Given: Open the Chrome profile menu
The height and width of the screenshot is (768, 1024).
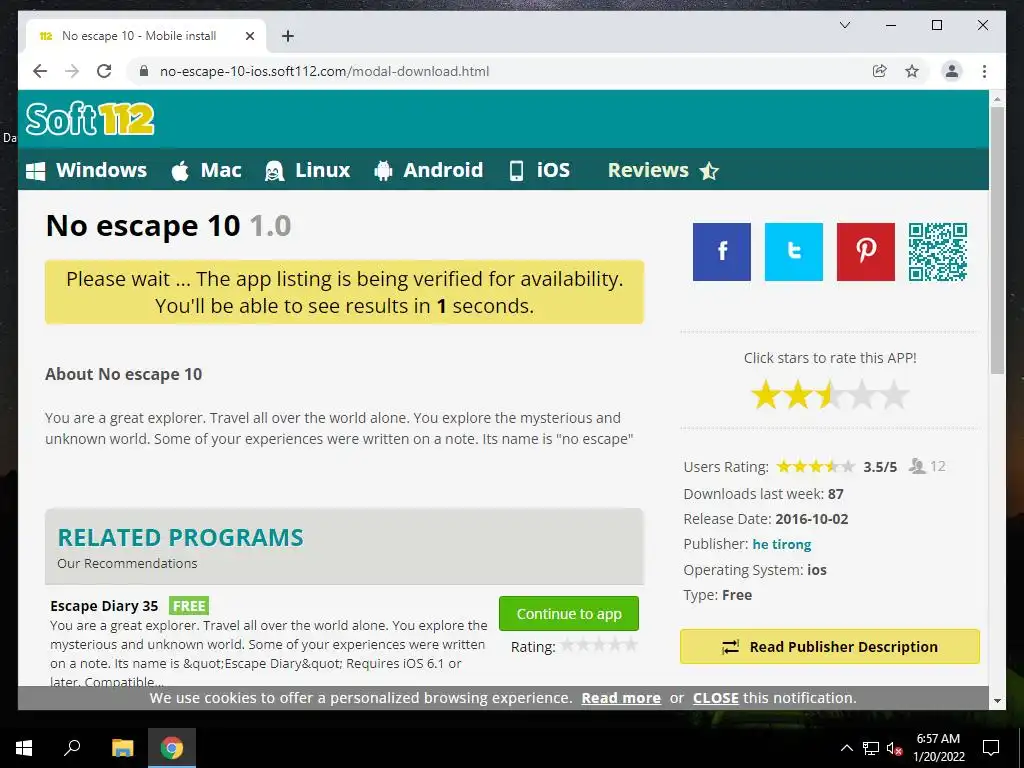Looking at the screenshot, I should pos(952,71).
